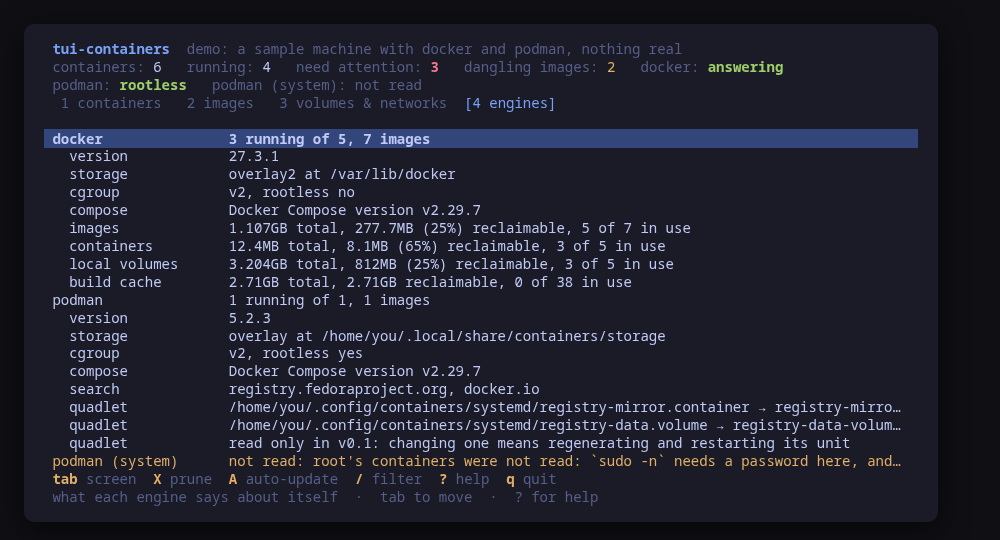Open the '2 images' tab
1000x540 pixels.
point(219,103)
